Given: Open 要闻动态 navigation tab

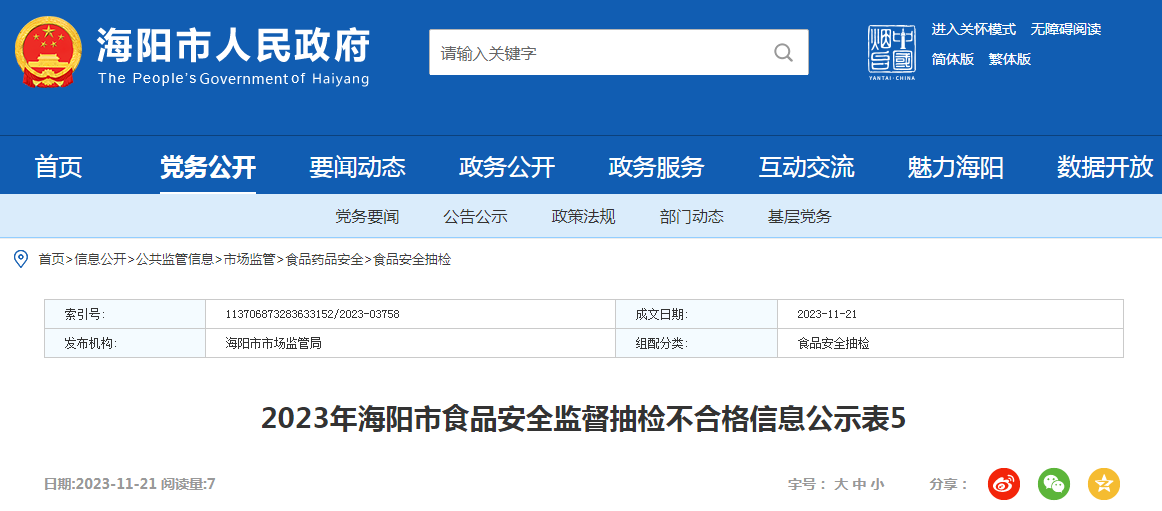Looking at the screenshot, I should (x=357, y=167).
